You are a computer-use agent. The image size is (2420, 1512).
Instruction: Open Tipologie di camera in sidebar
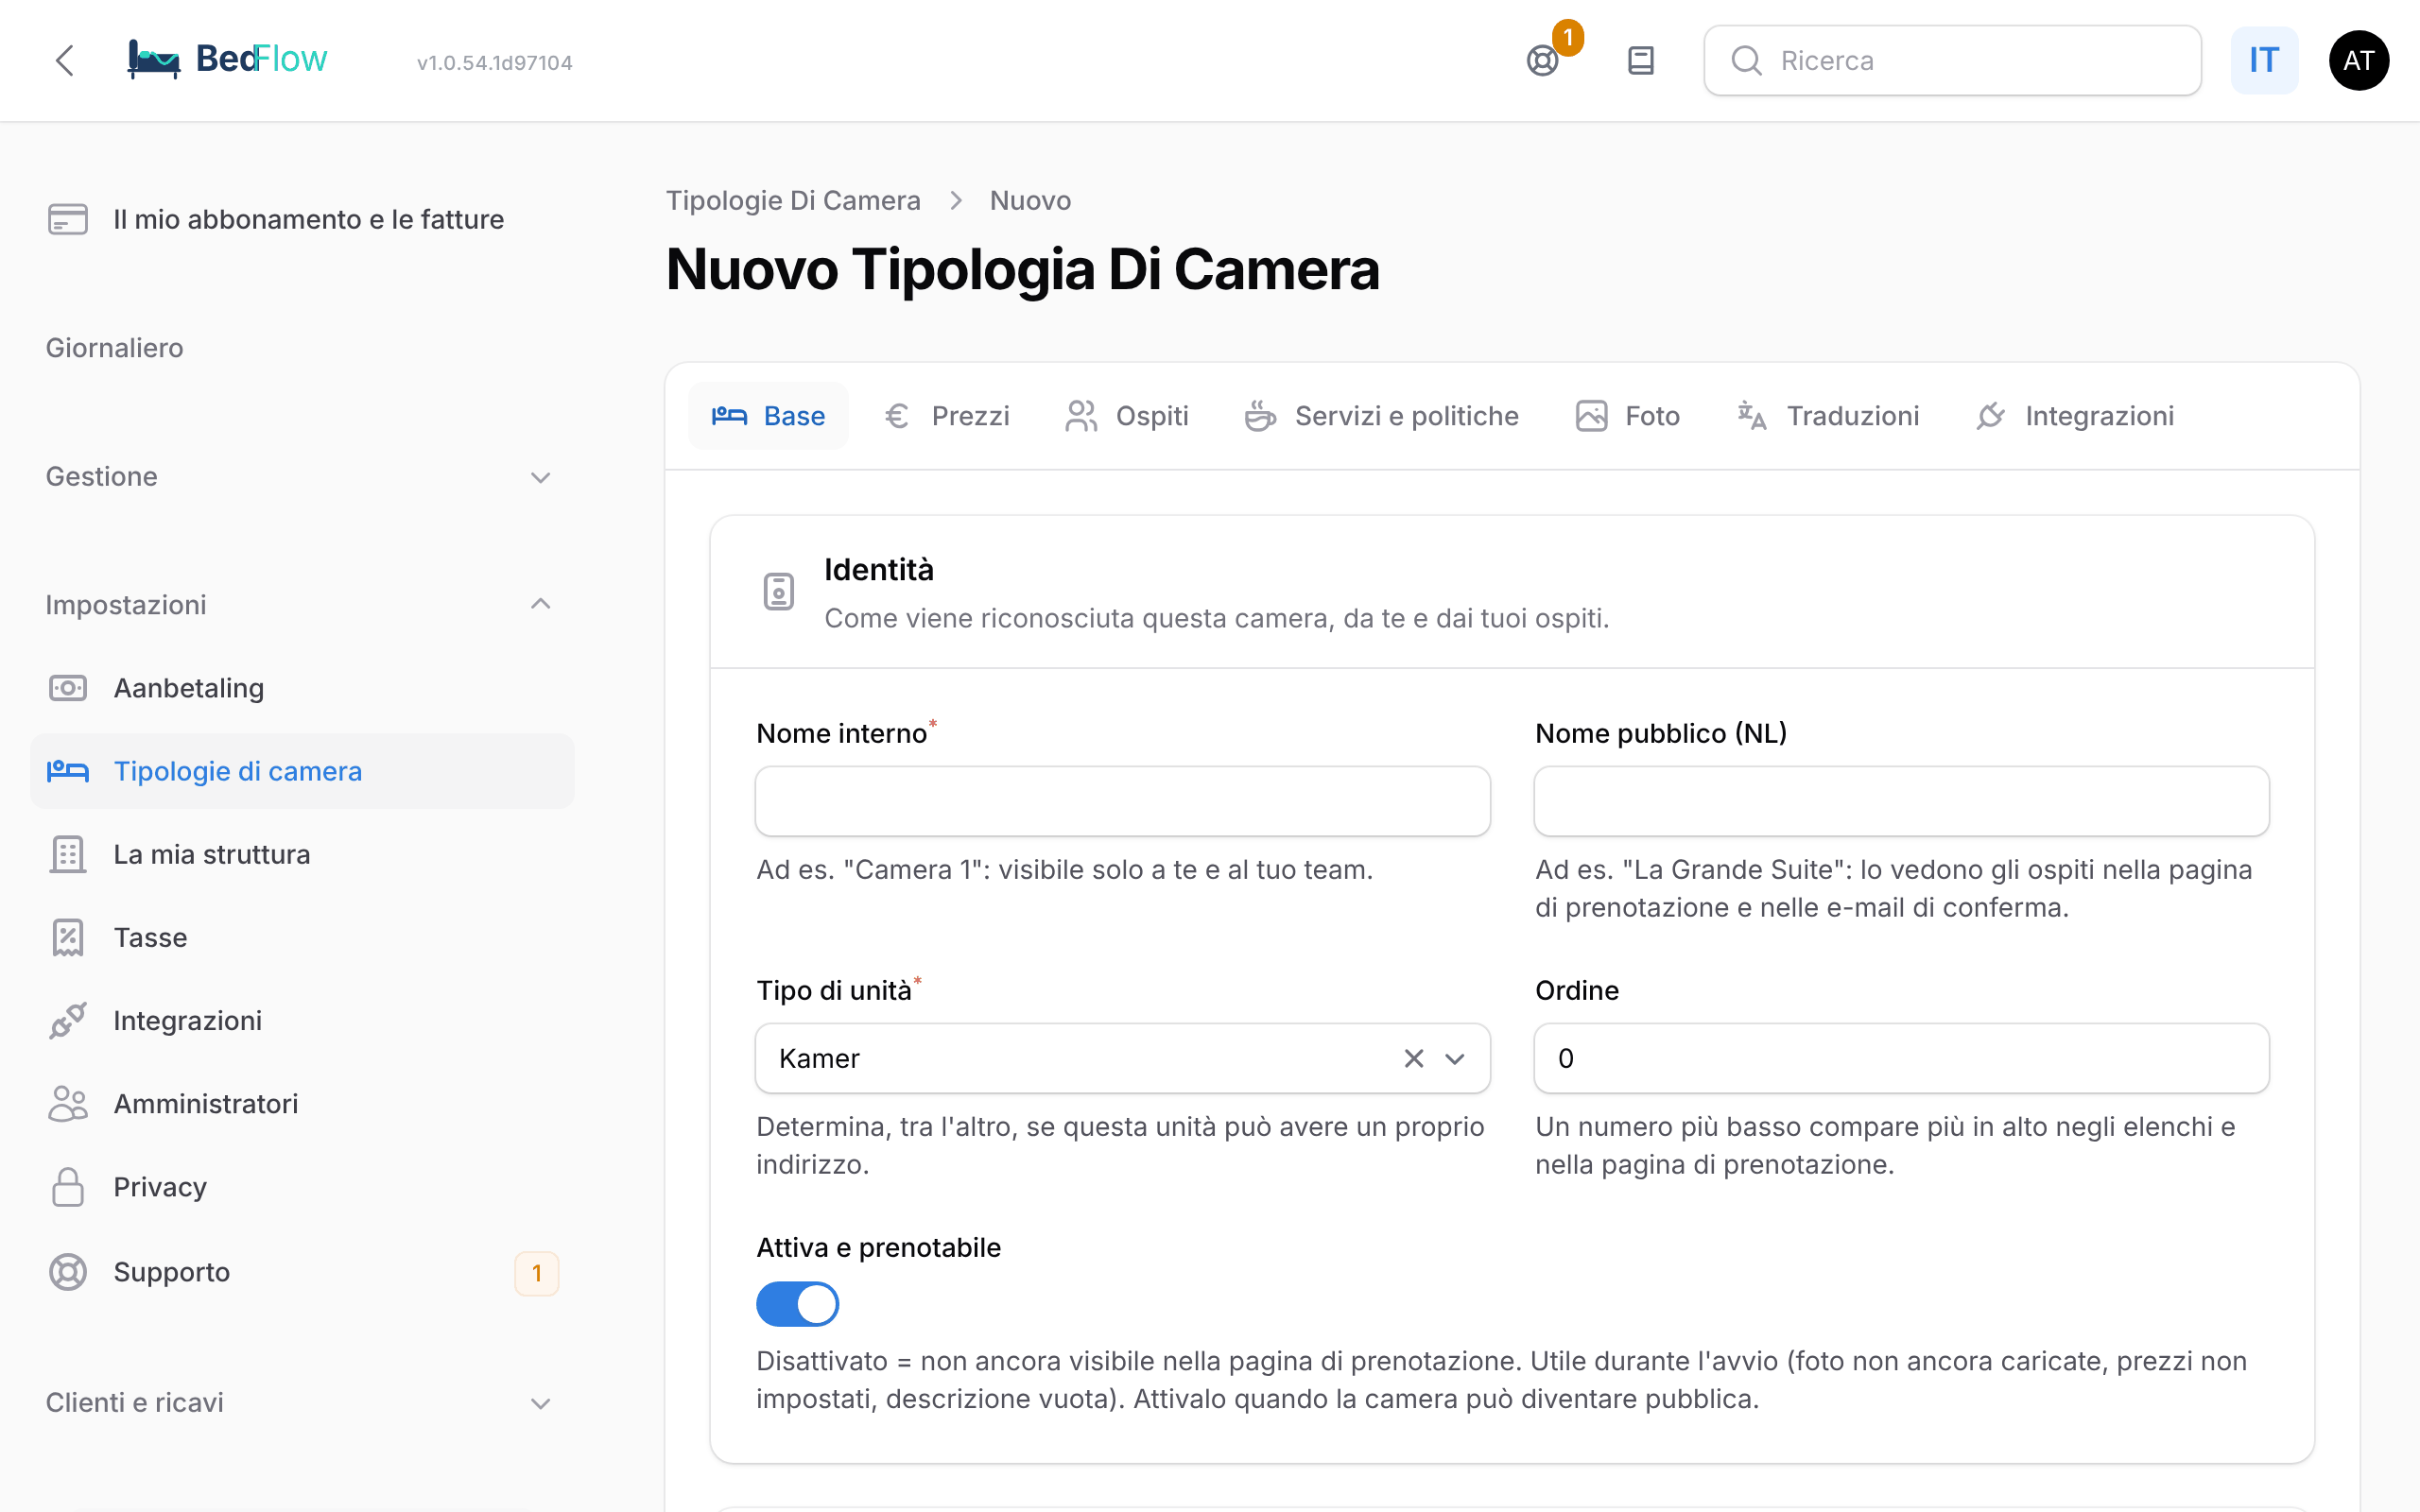(302, 771)
